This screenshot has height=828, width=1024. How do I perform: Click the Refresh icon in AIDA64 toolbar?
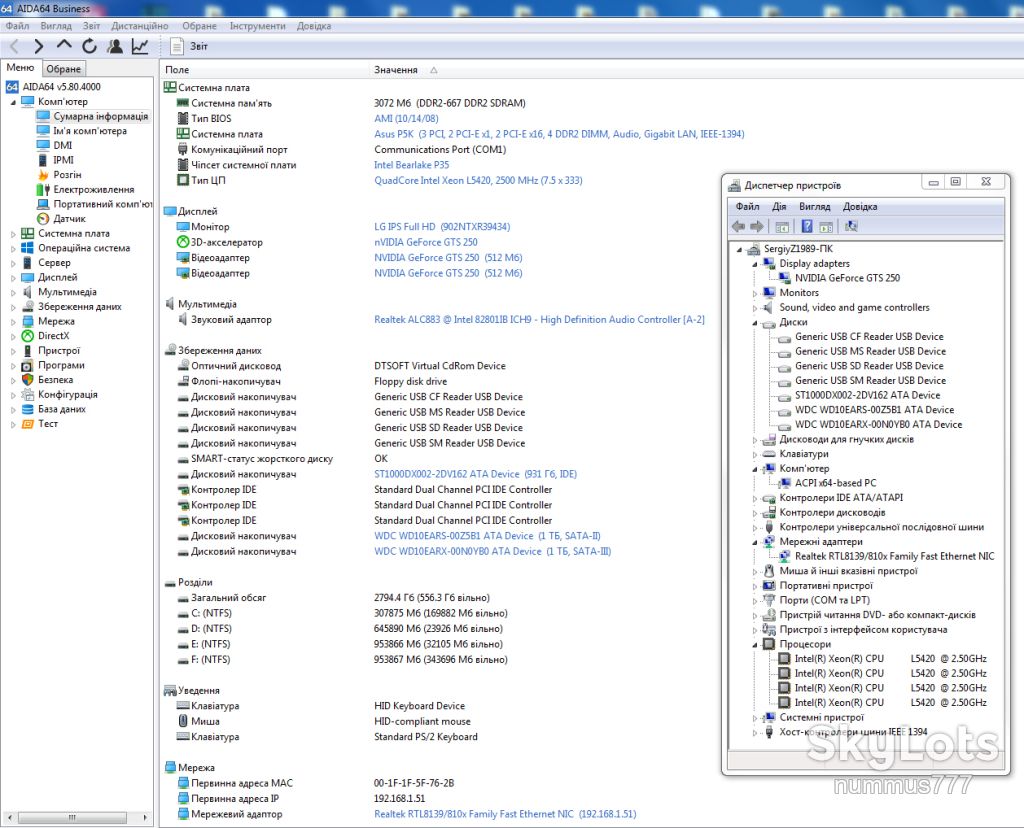coord(89,46)
